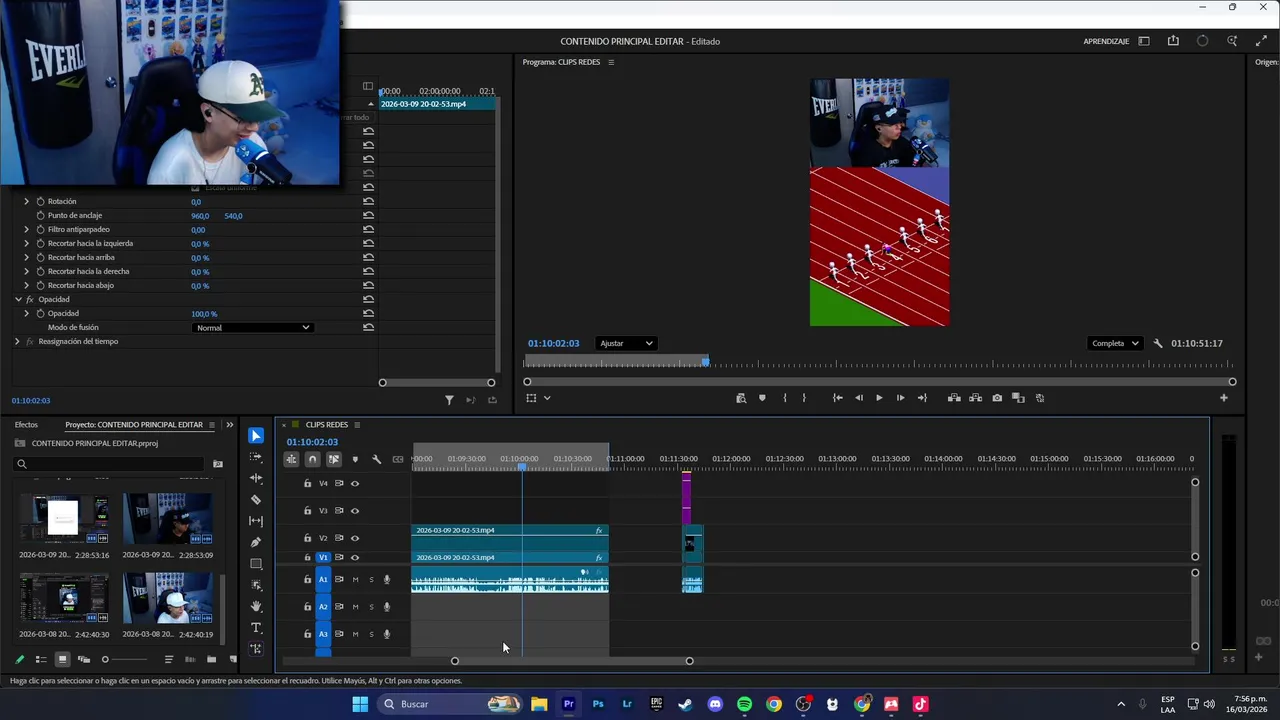This screenshot has width=1280, height=720.
Task: Step back one frame
Action: pyautogui.click(x=858, y=398)
